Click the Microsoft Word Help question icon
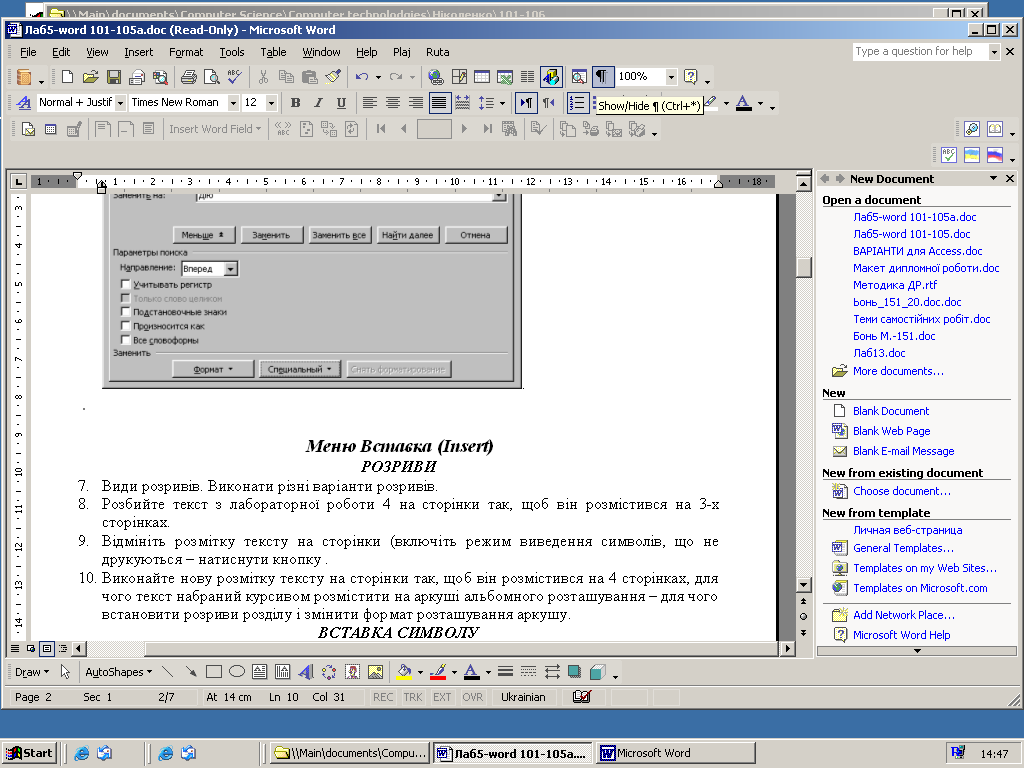Viewport: 1024px width, 768px height. tap(690, 77)
